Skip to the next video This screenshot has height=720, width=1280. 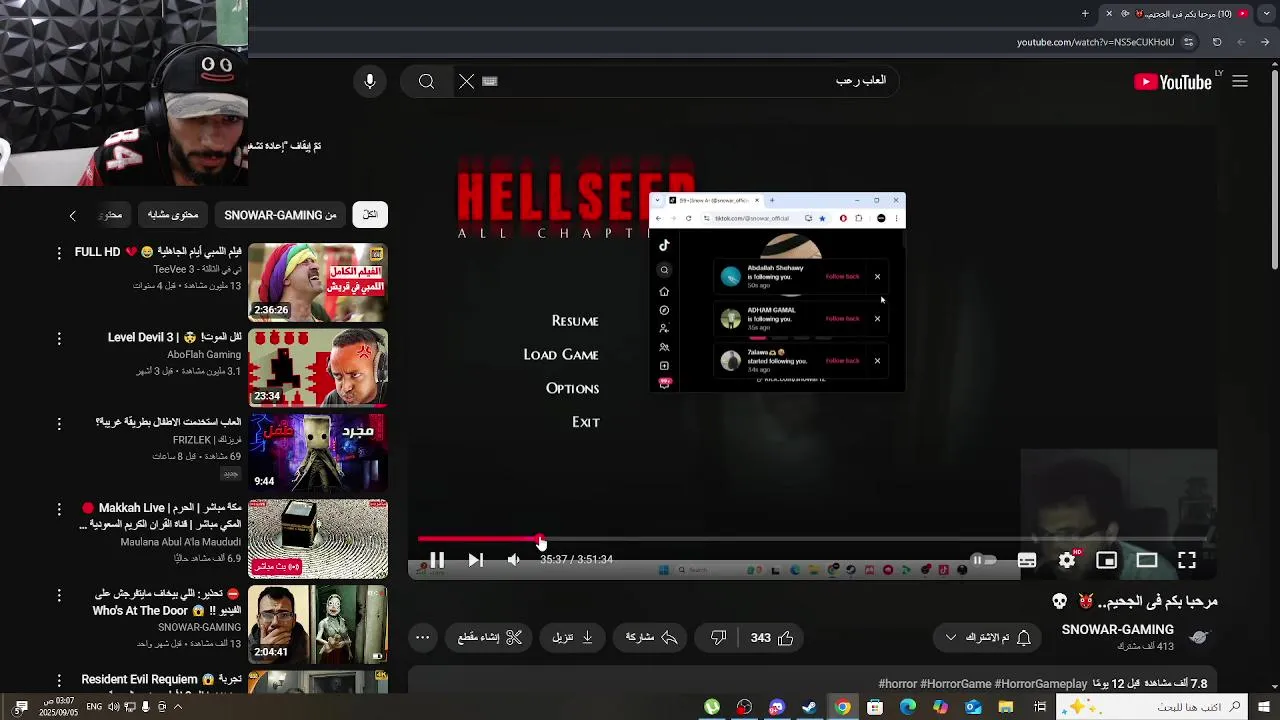pyautogui.click(x=476, y=560)
